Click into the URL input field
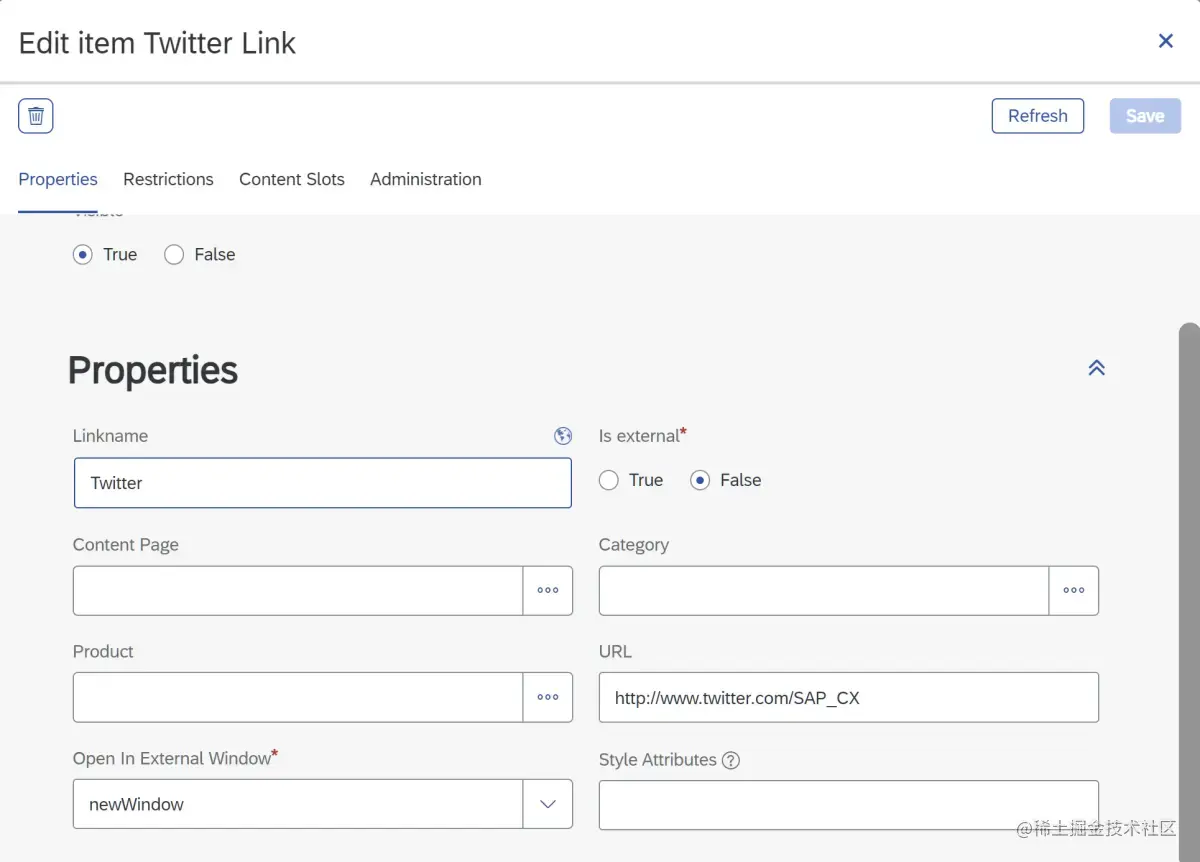This screenshot has height=862, width=1200. (848, 698)
